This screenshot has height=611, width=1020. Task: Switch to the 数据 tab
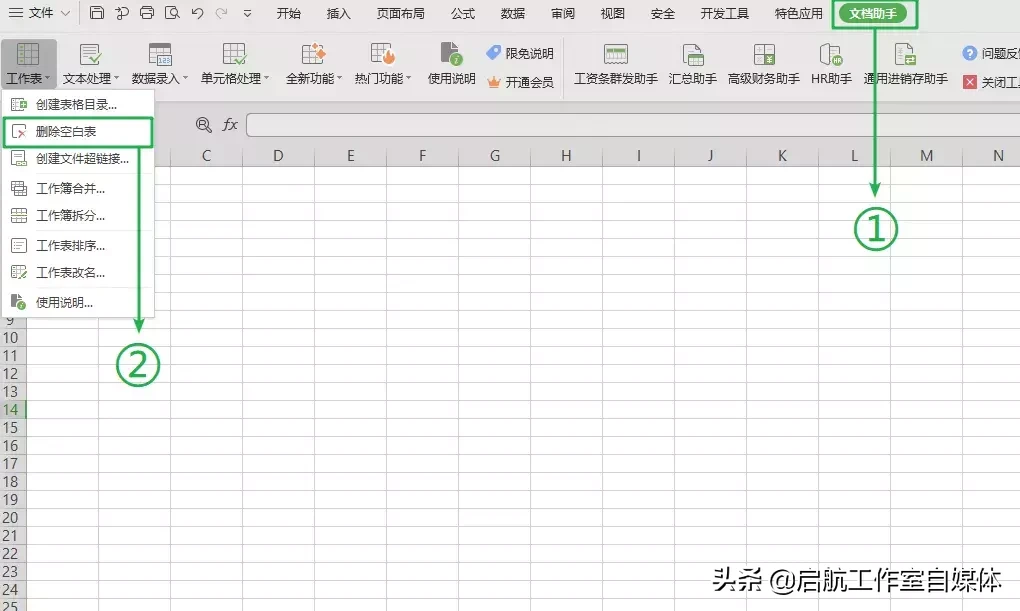pos(513,13)
